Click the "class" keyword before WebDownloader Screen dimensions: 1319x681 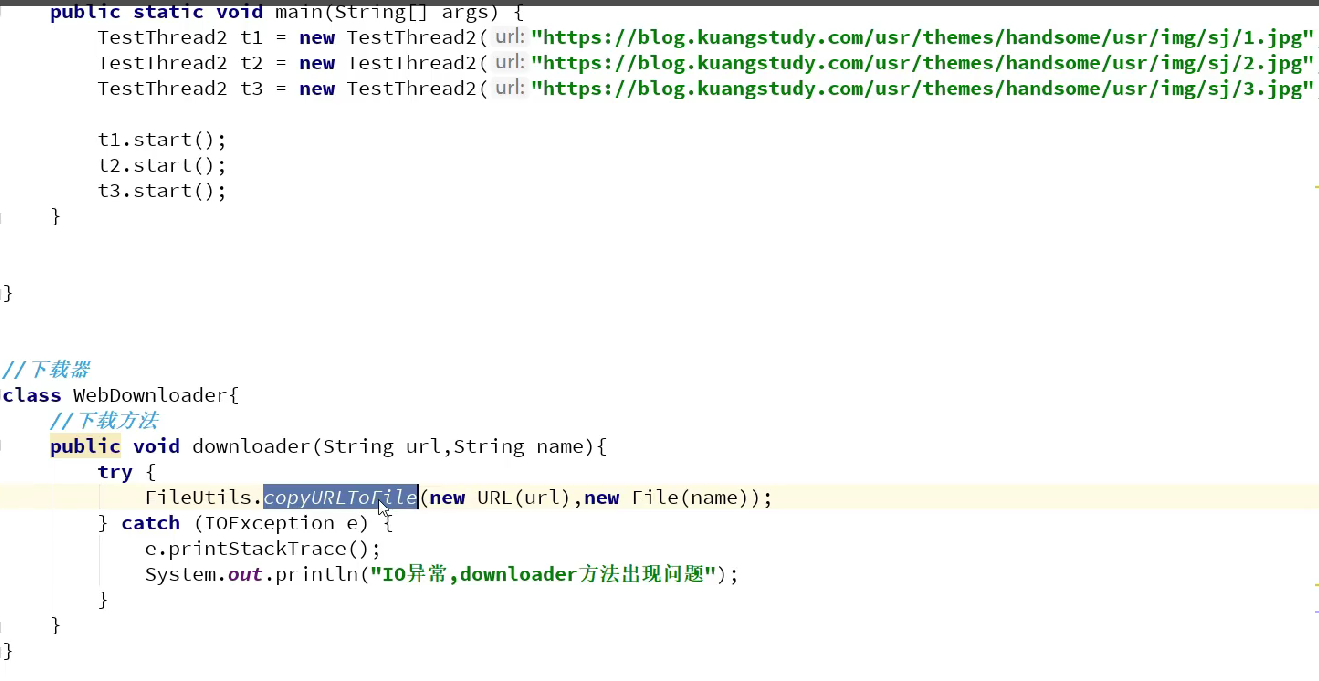point(32,395)
